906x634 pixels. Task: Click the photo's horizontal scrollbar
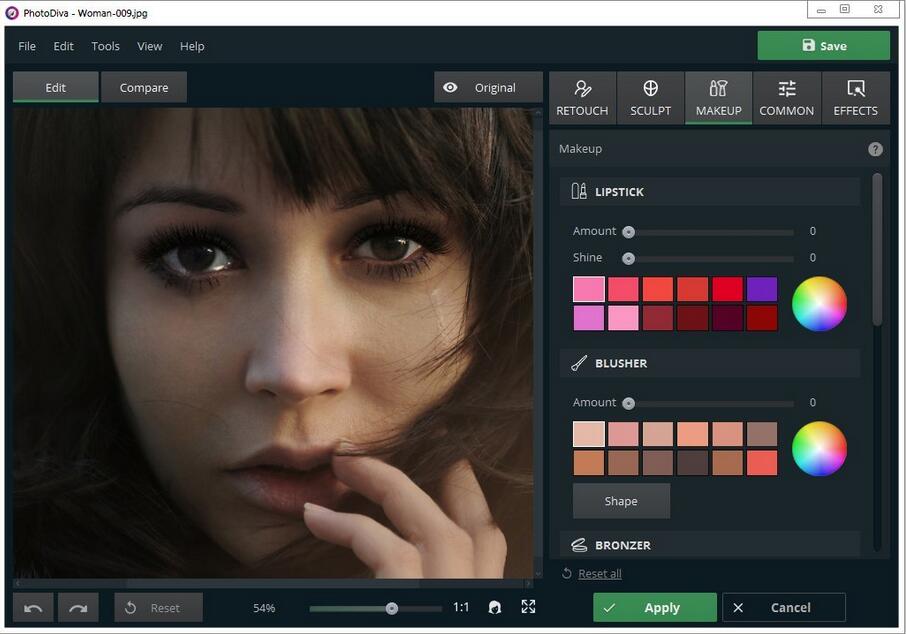pyautogui.click(x=273, y=584)
